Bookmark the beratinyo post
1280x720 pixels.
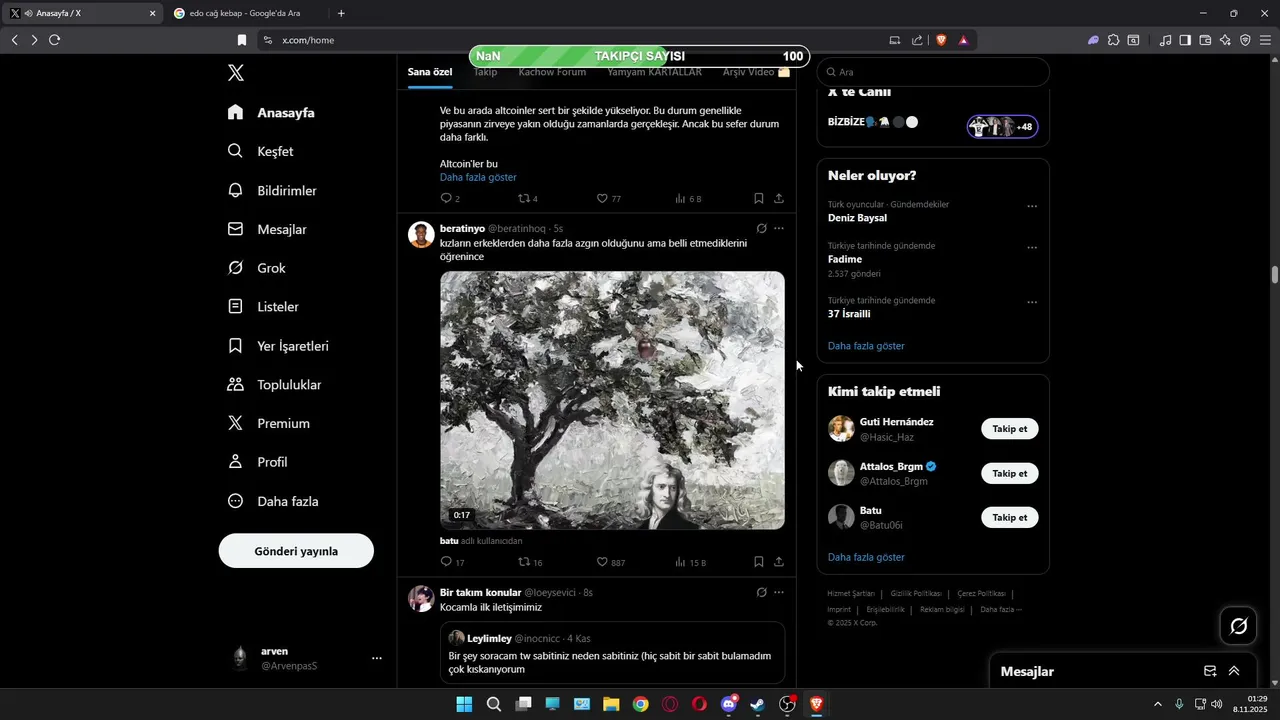coord(759,562)
